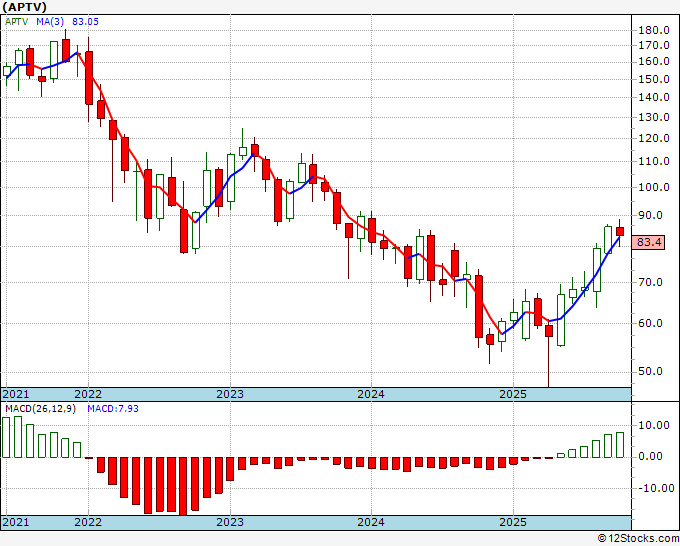Click the MACD:7.93 value readout
The width and height of the screenshot is (680, 546).
pyautogui.click(x=113, y=409)
